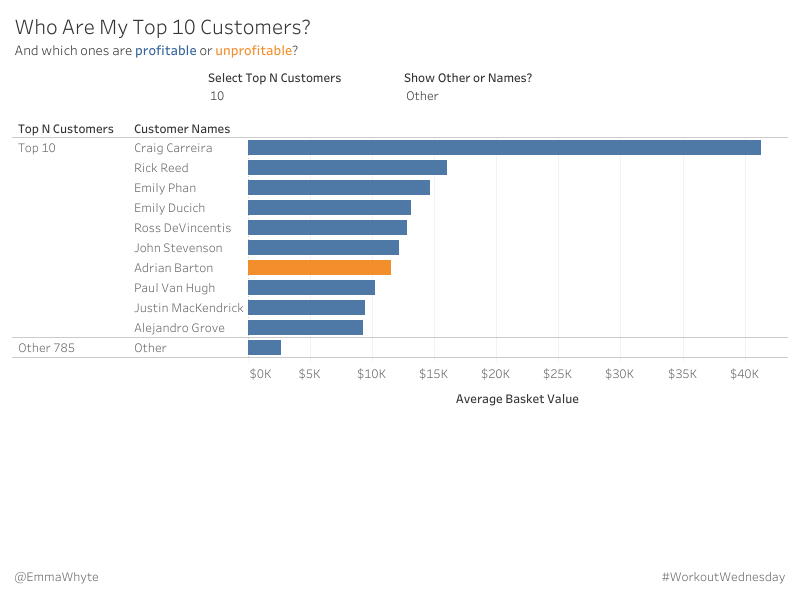Click the @EmmaWhyte credit text
The image size is (799, 599).
[x=56, y=577]
